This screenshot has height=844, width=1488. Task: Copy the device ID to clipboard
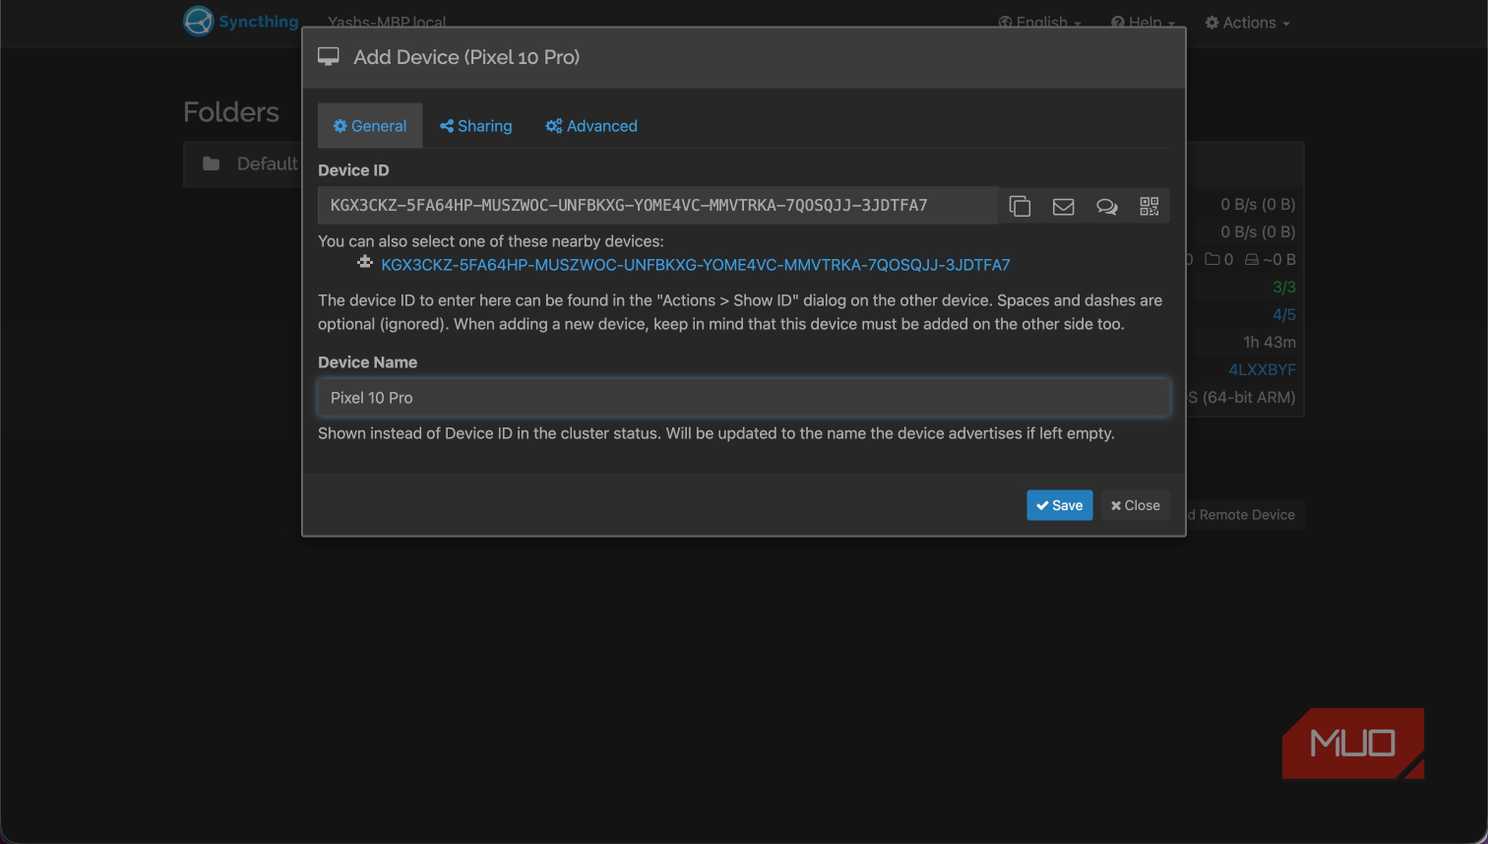coord(1020,206)
